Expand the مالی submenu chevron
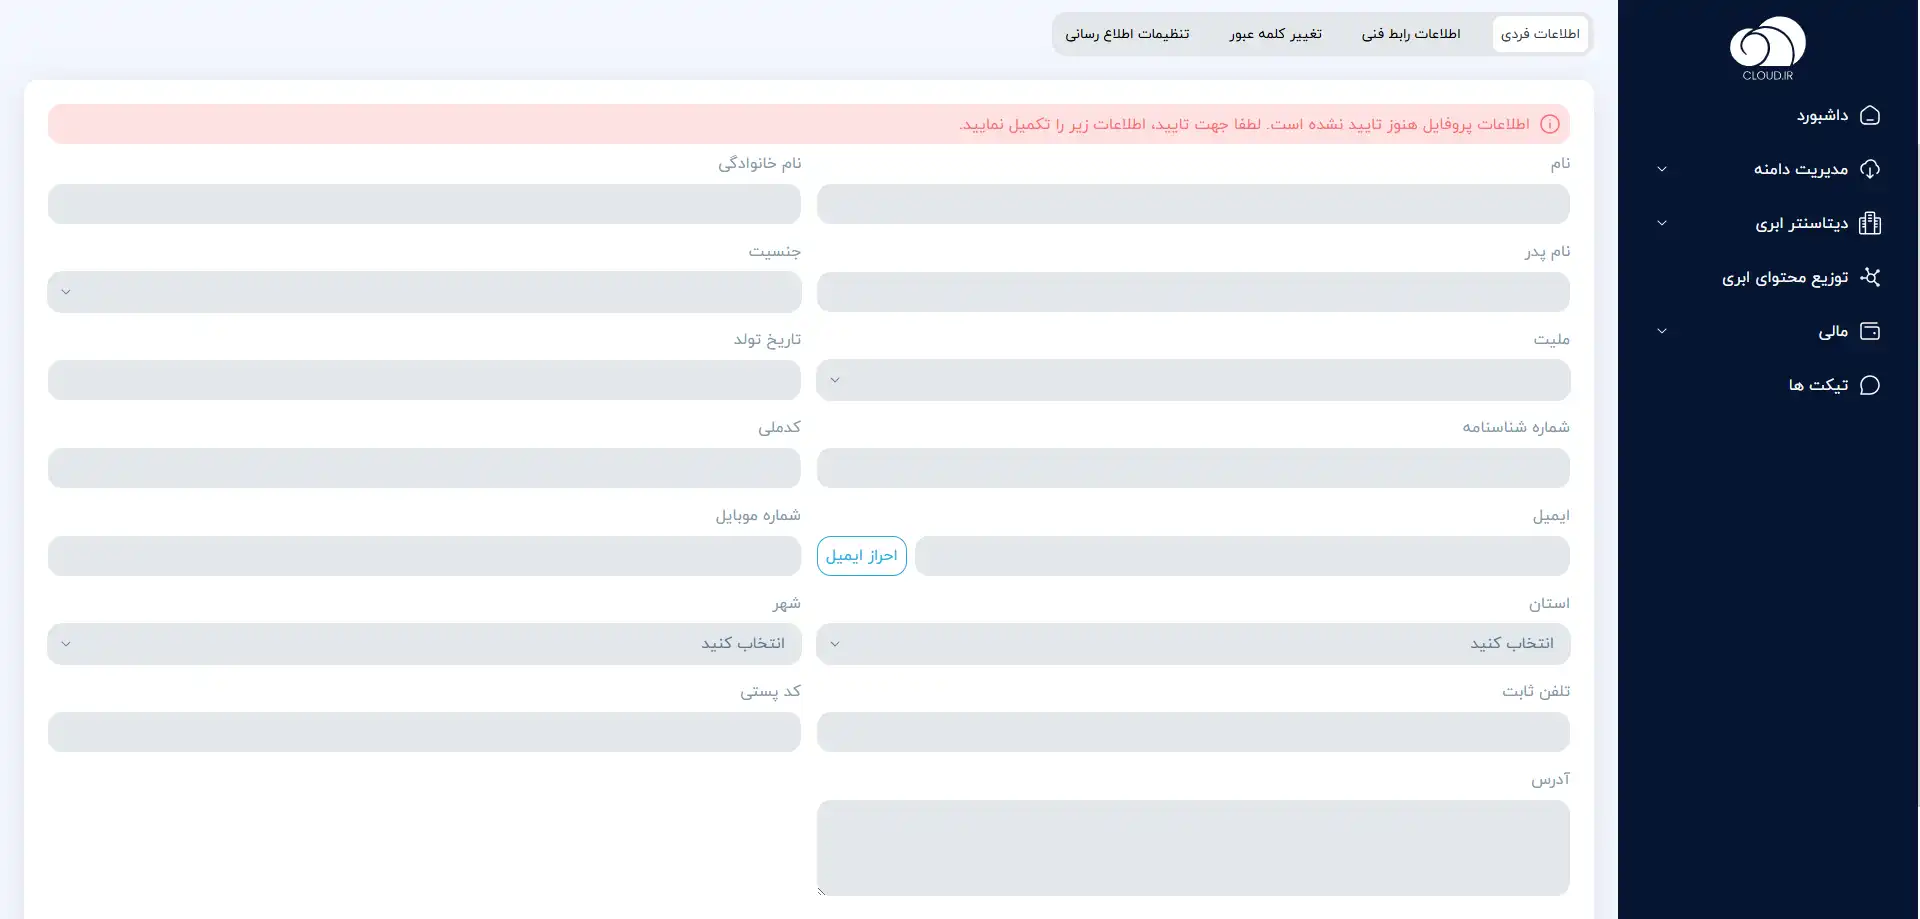1920x919 pixels. 1662,332
